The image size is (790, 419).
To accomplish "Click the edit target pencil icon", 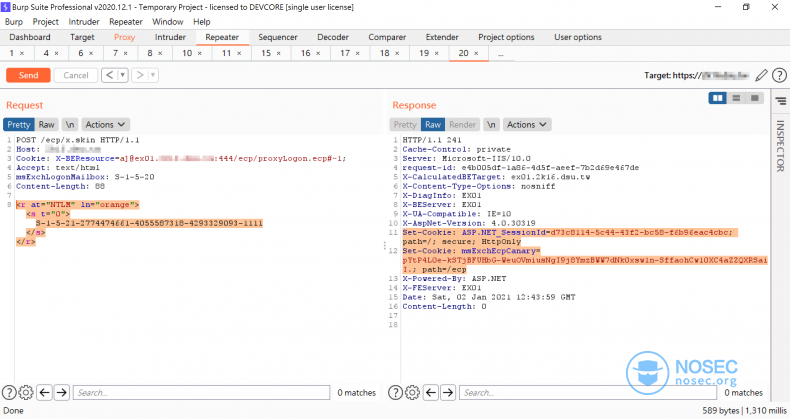I will (x=761, y=76).
